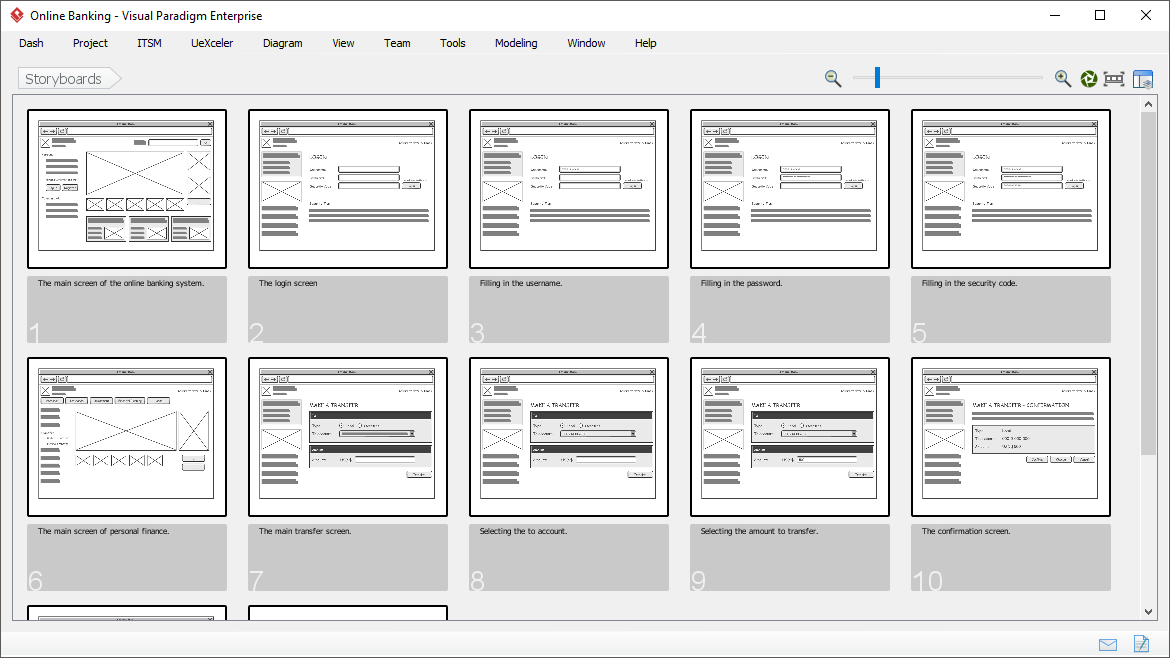The width and height of the screenshot is (1170, 658).
Task: Click caption 'The main transfer screen.'
Action: pyautogui.click(x=305, y=531)
